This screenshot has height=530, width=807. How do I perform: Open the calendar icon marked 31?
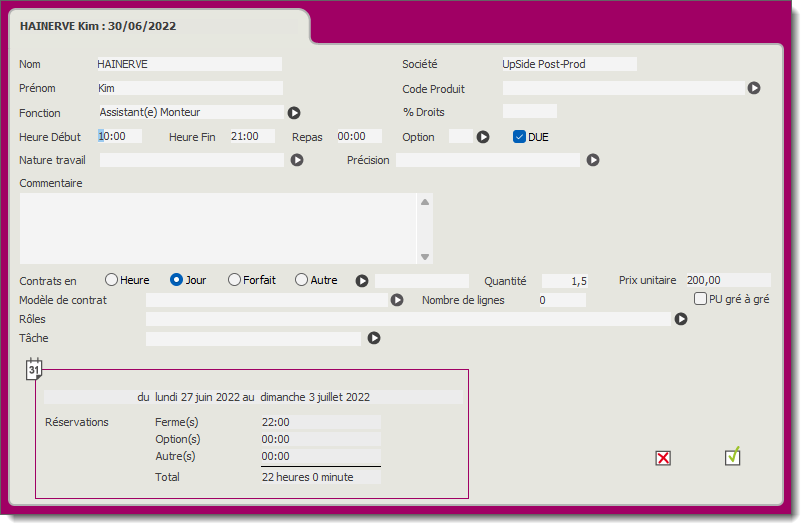(x=34, y=369)
